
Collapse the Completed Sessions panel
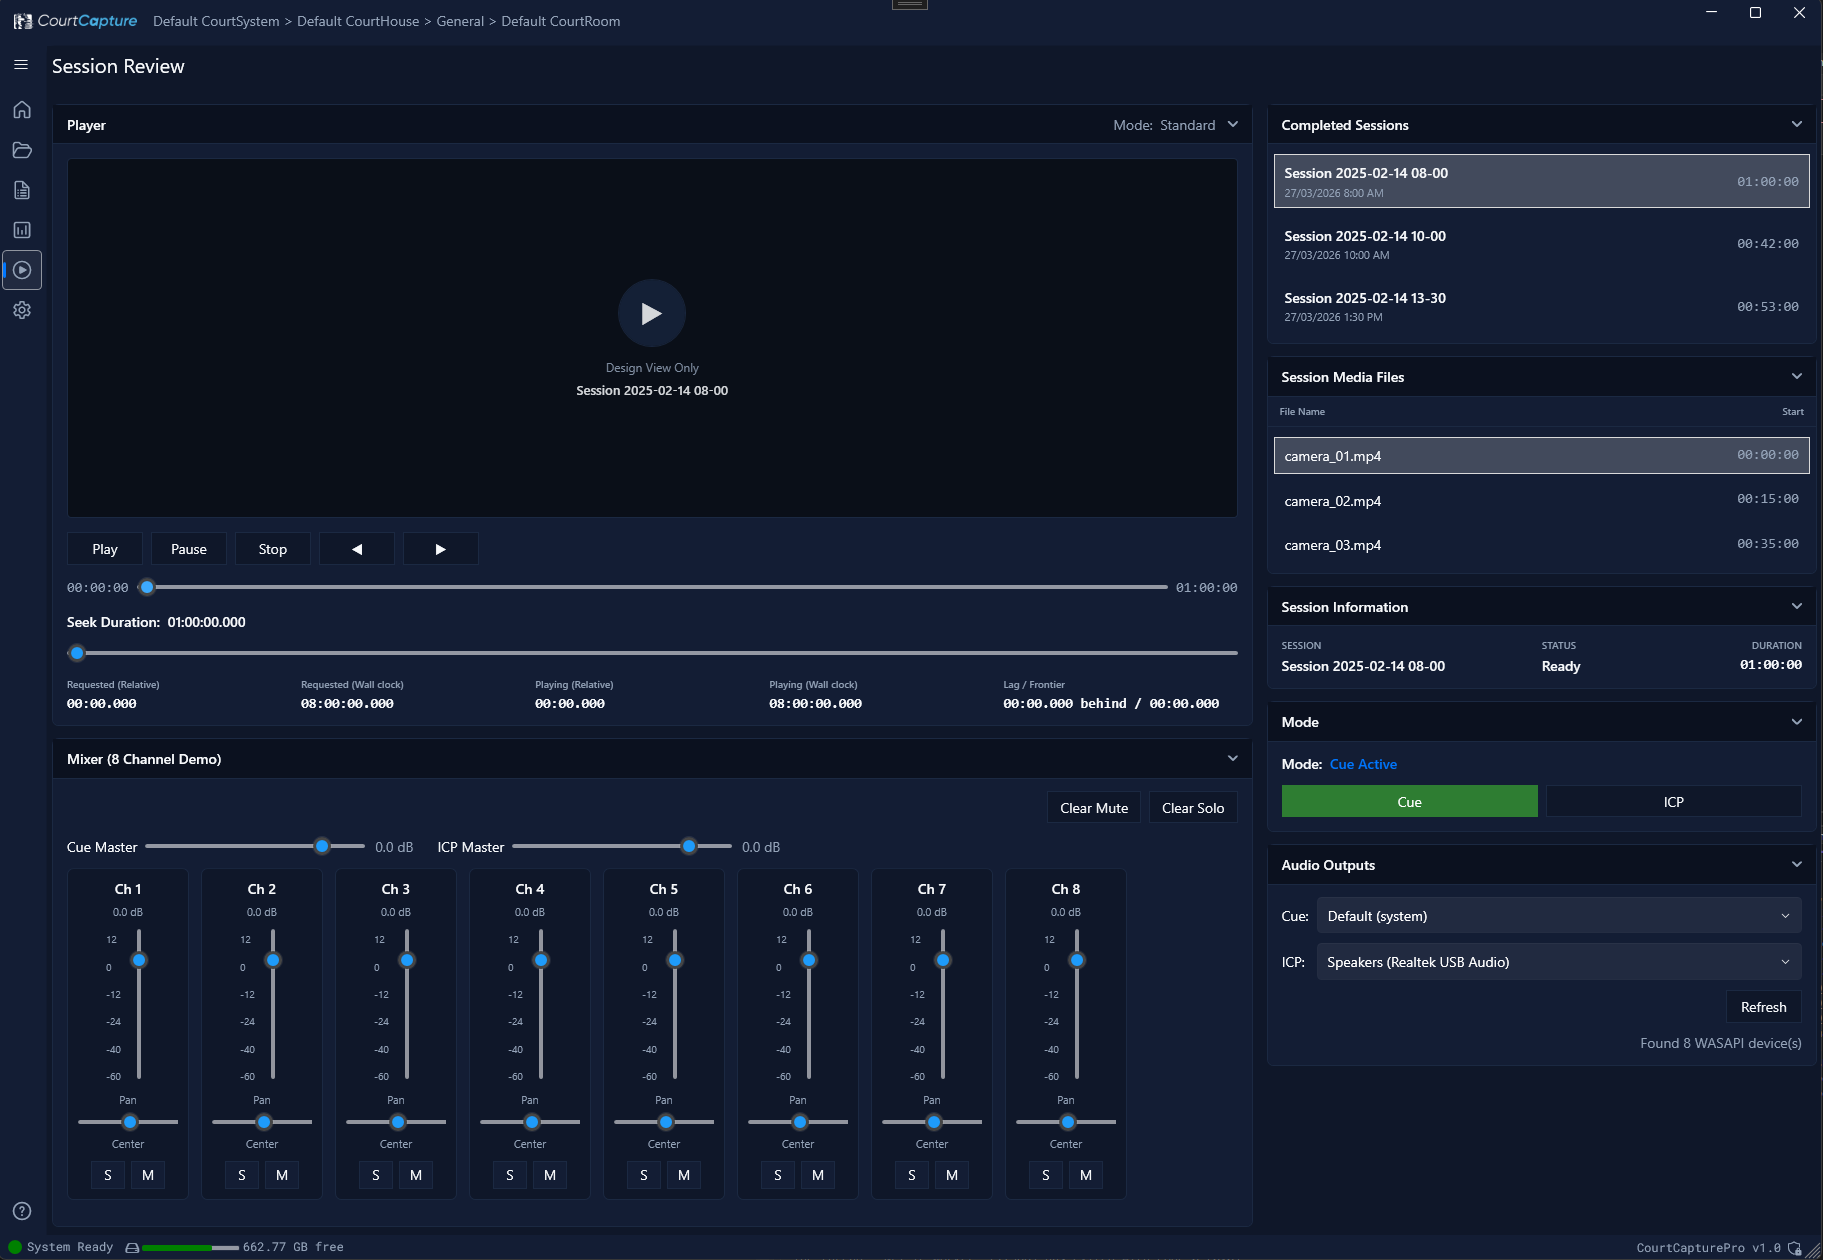1796,125
